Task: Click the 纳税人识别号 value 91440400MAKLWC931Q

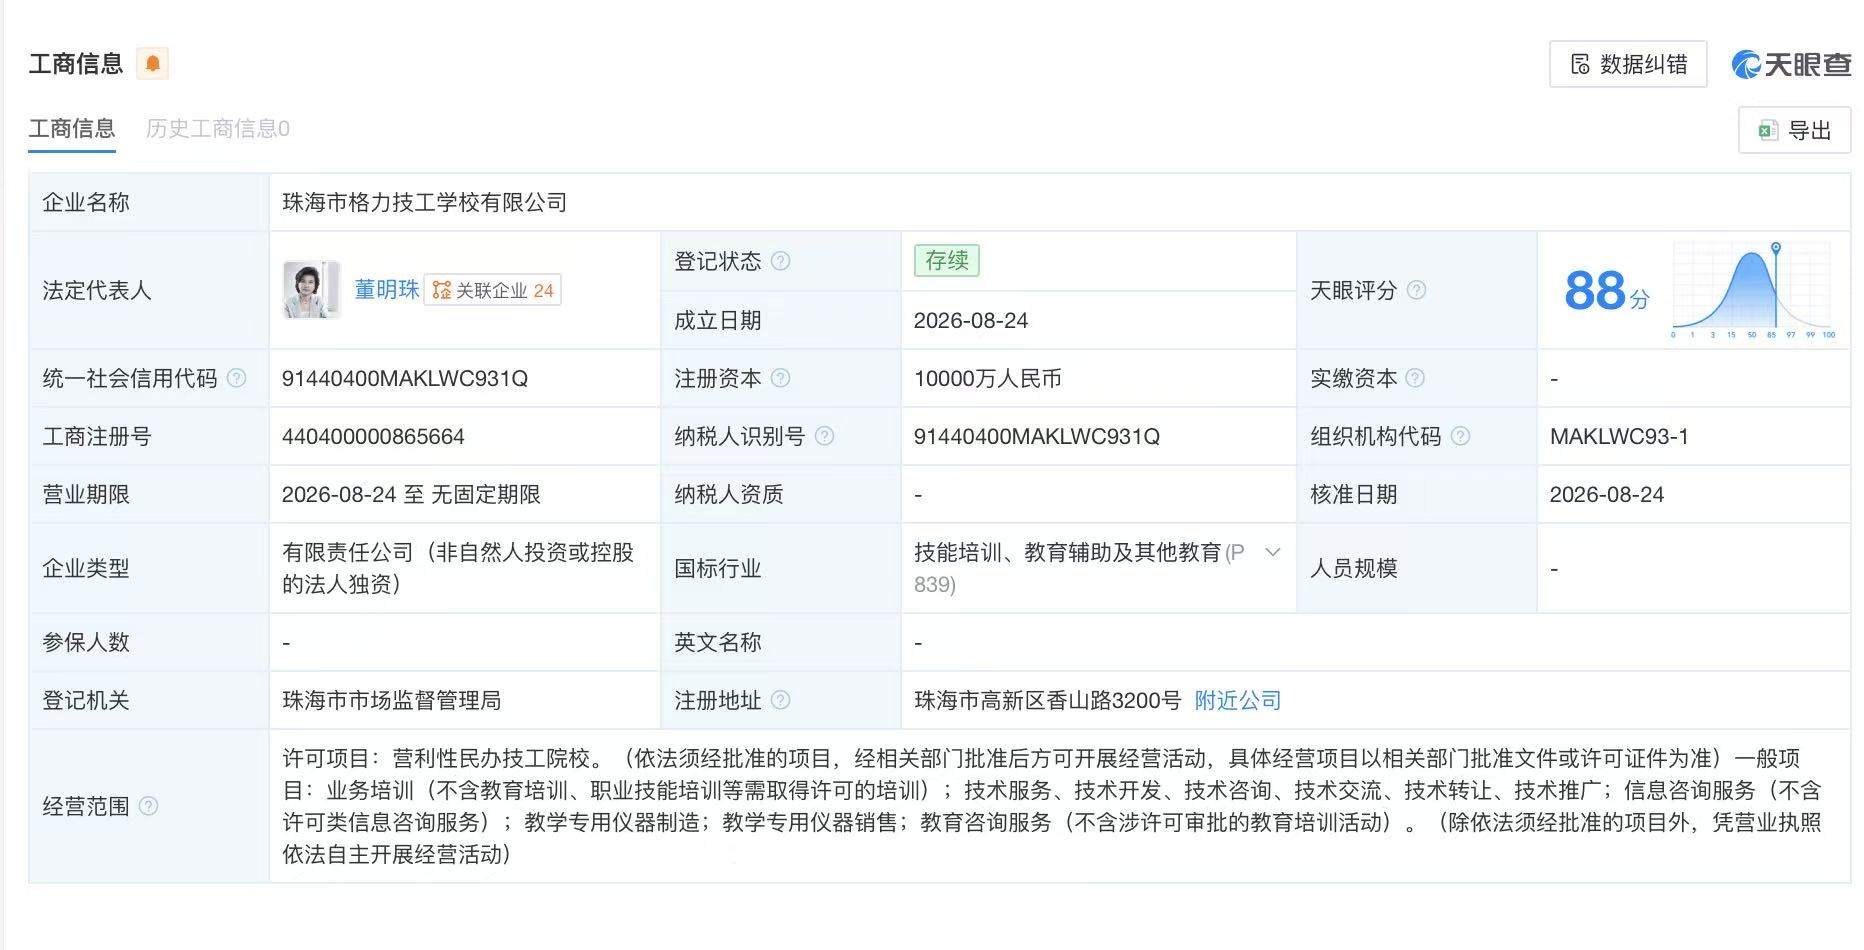Action: (x=1037, y=436)
